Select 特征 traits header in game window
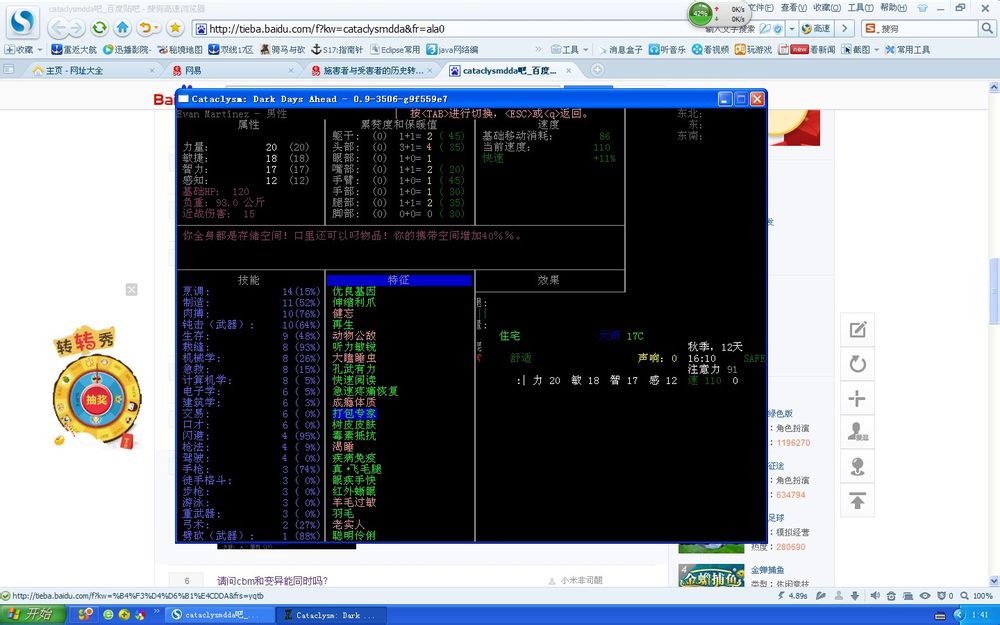 [x=399, y=280]
